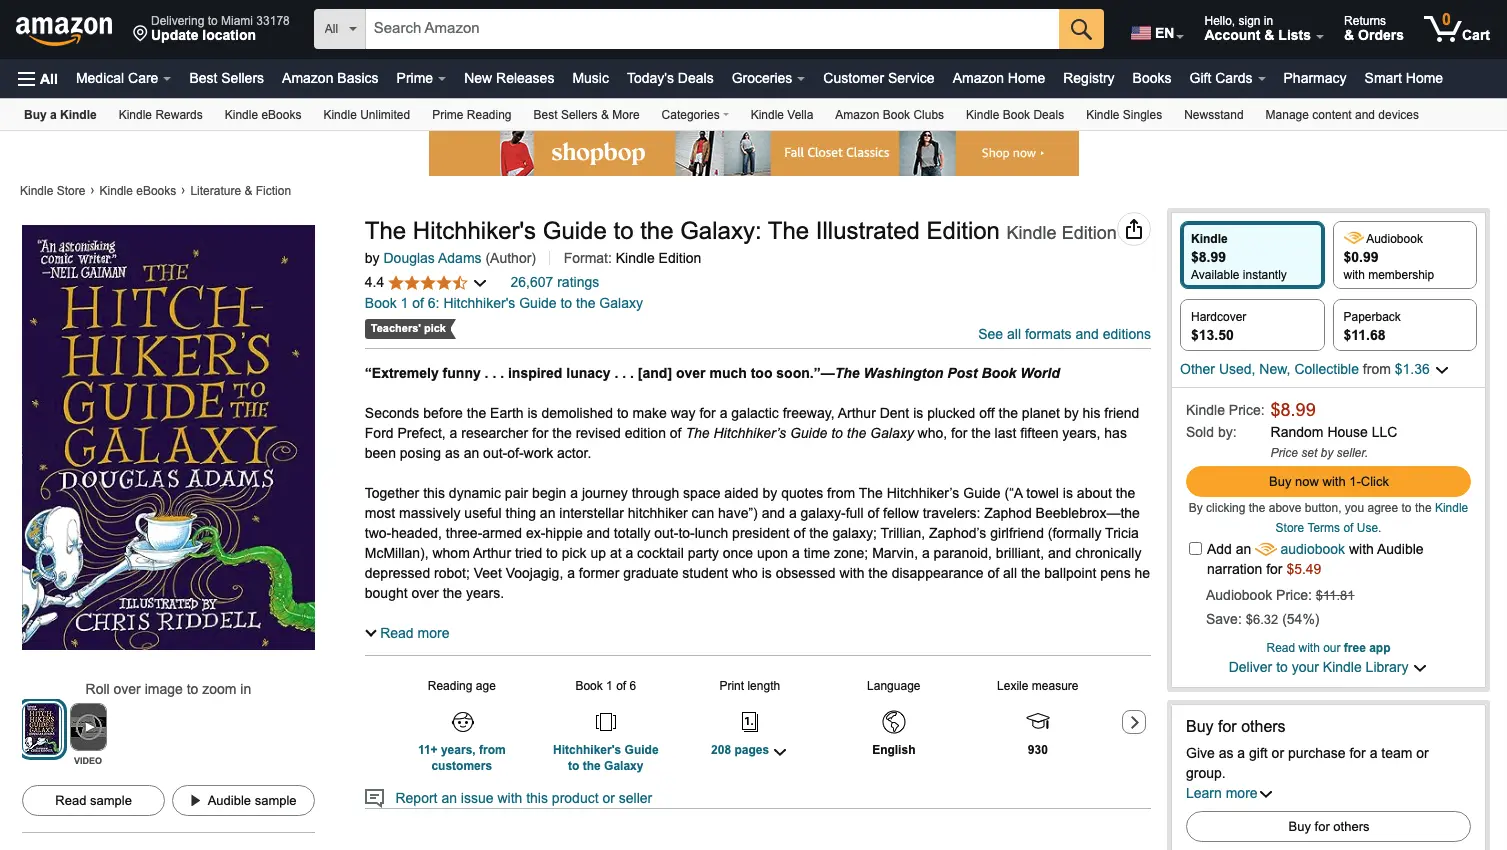This screenshot has width=1507, height=850.
Task: Enable the Add an audiobook narration checkbox
Action: [x=1195, y=548]
